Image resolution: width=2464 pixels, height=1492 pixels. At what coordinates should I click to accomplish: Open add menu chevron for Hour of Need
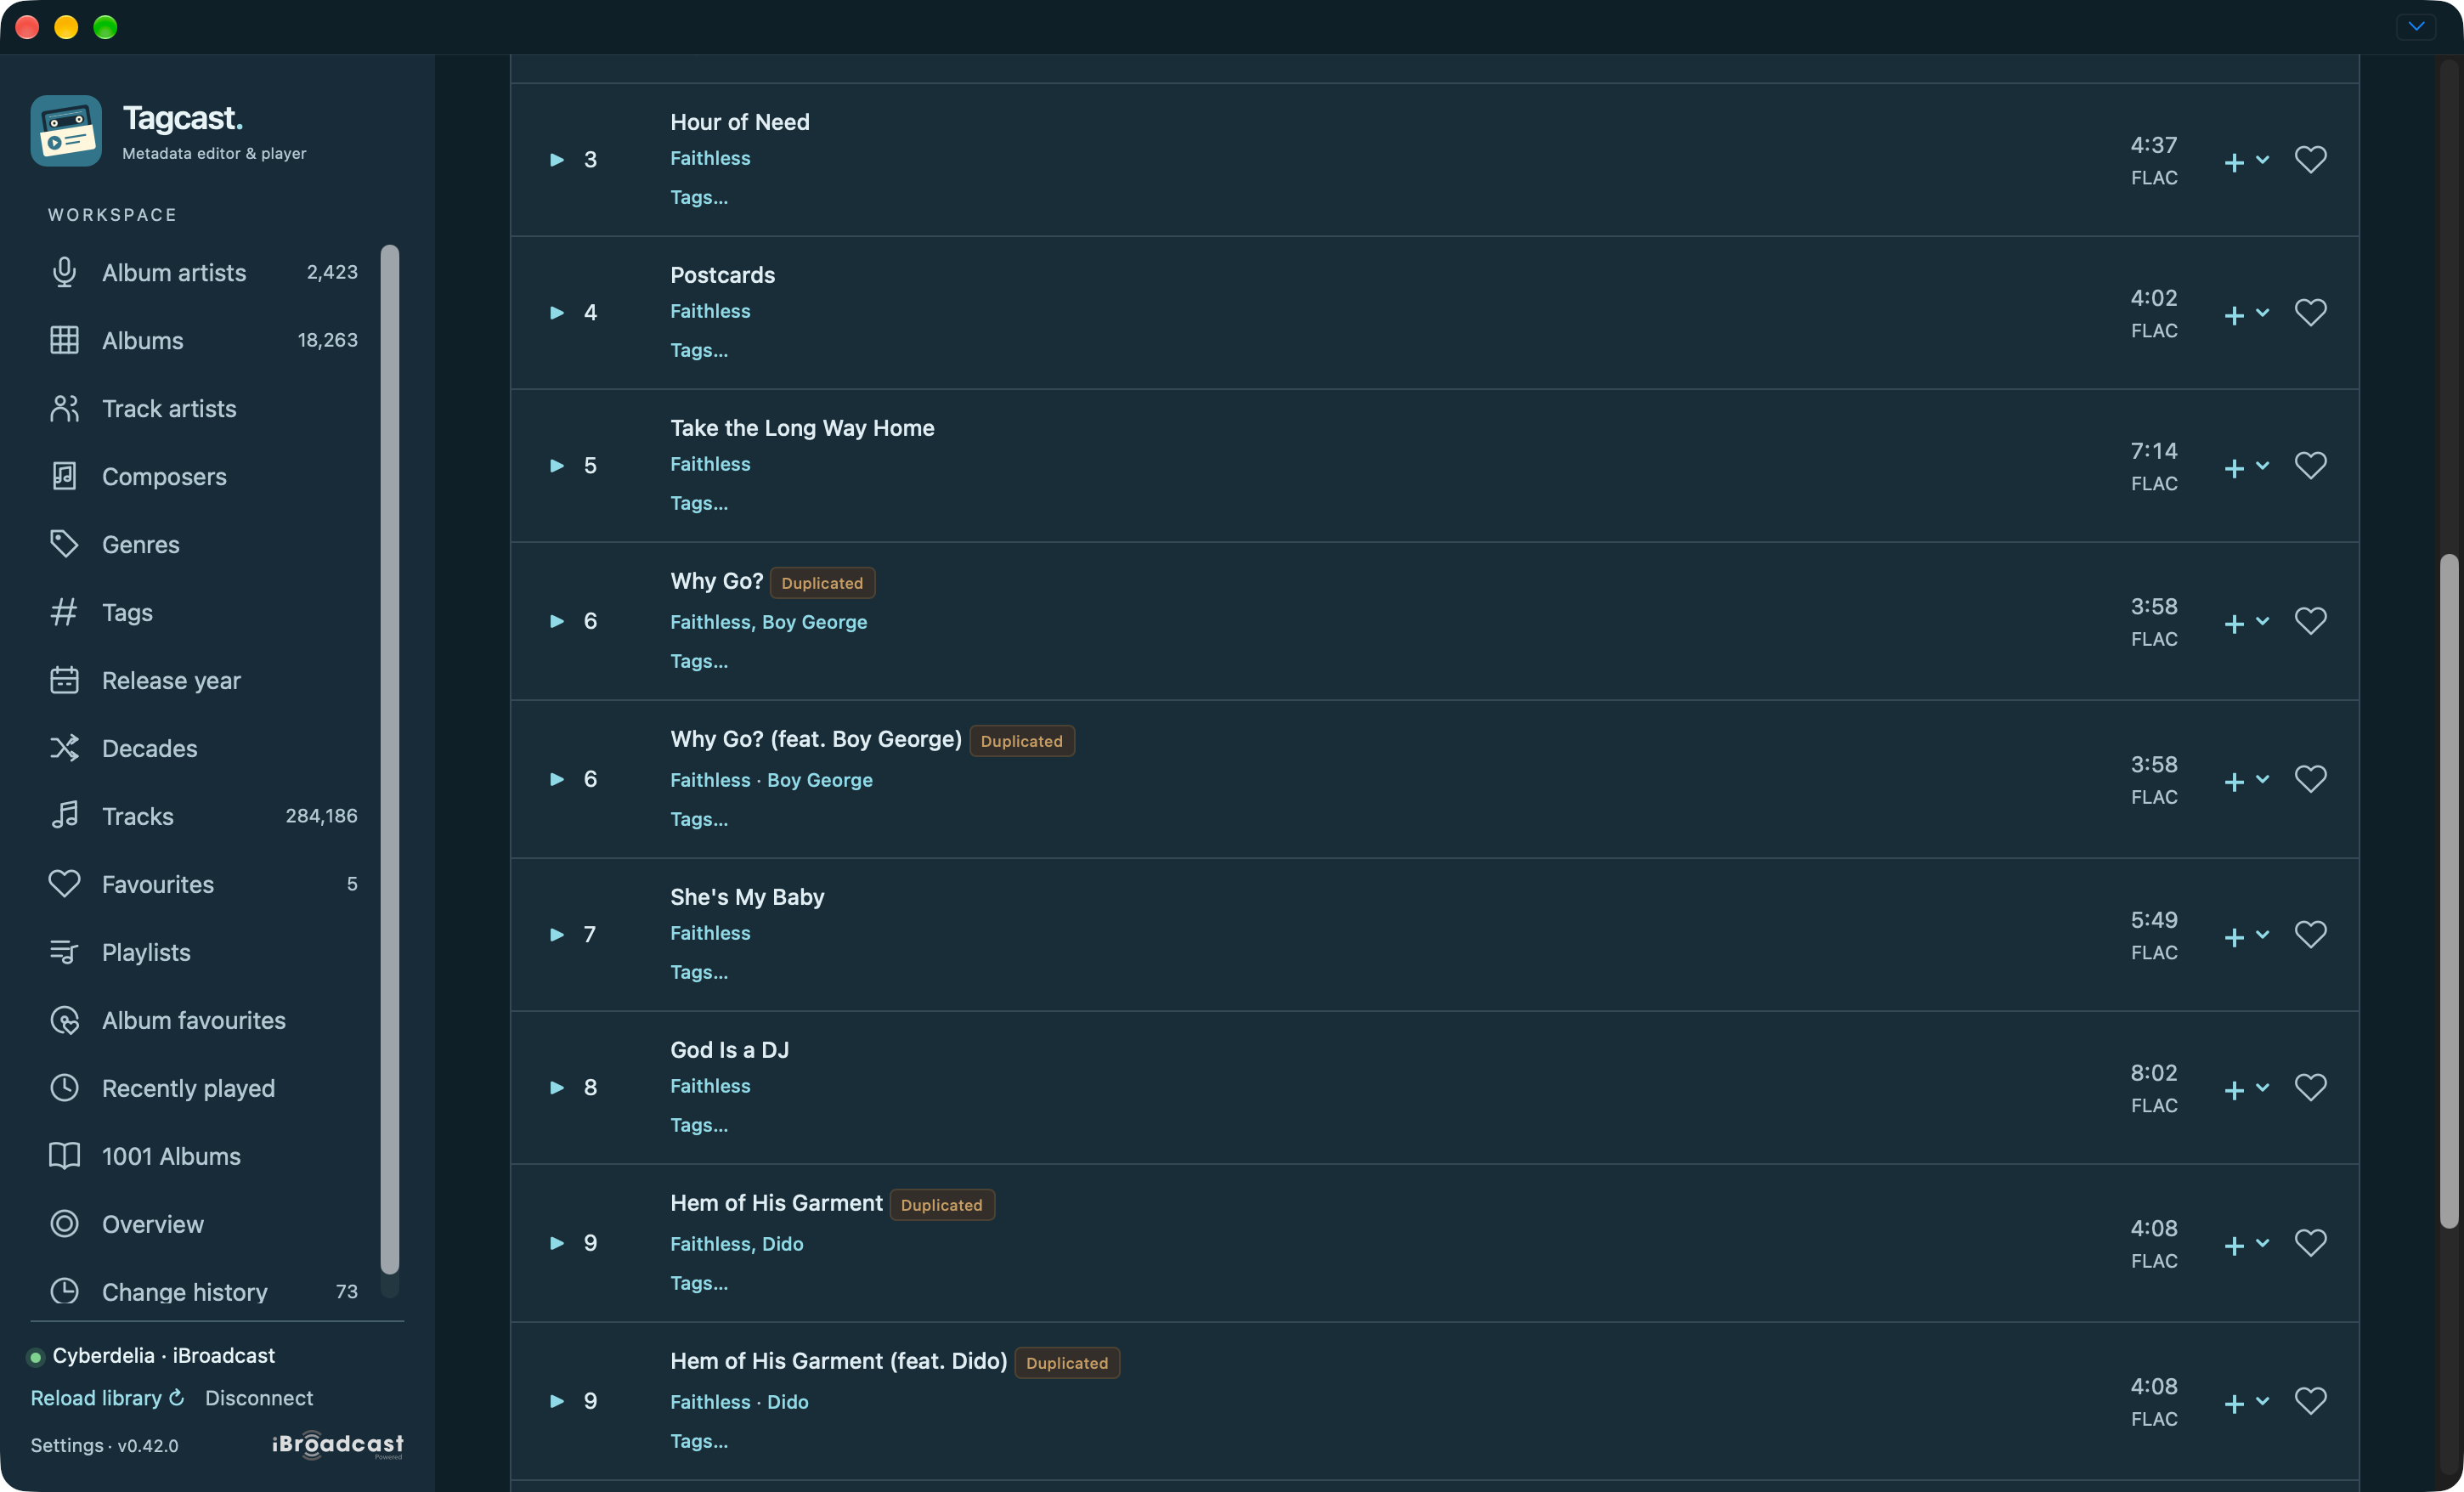[x=2262, y=160]
